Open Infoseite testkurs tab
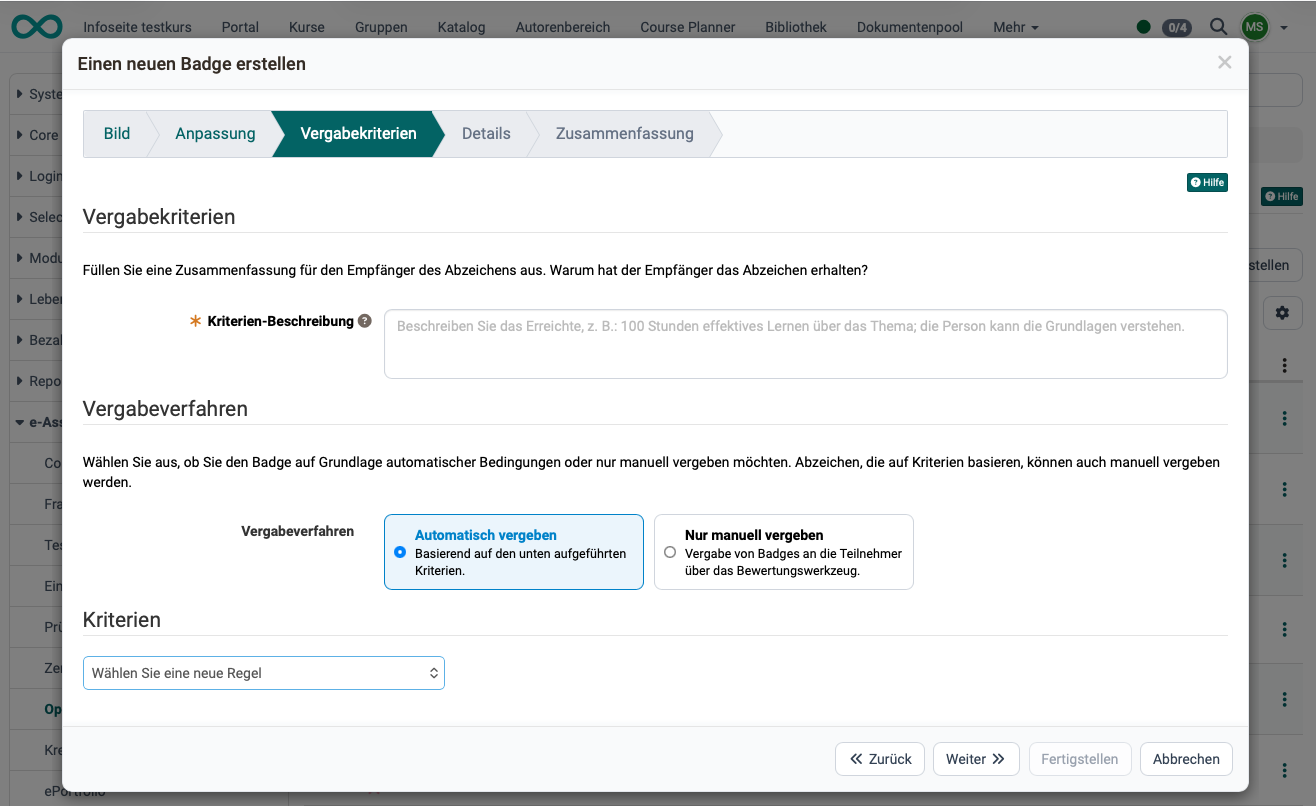 137,27
